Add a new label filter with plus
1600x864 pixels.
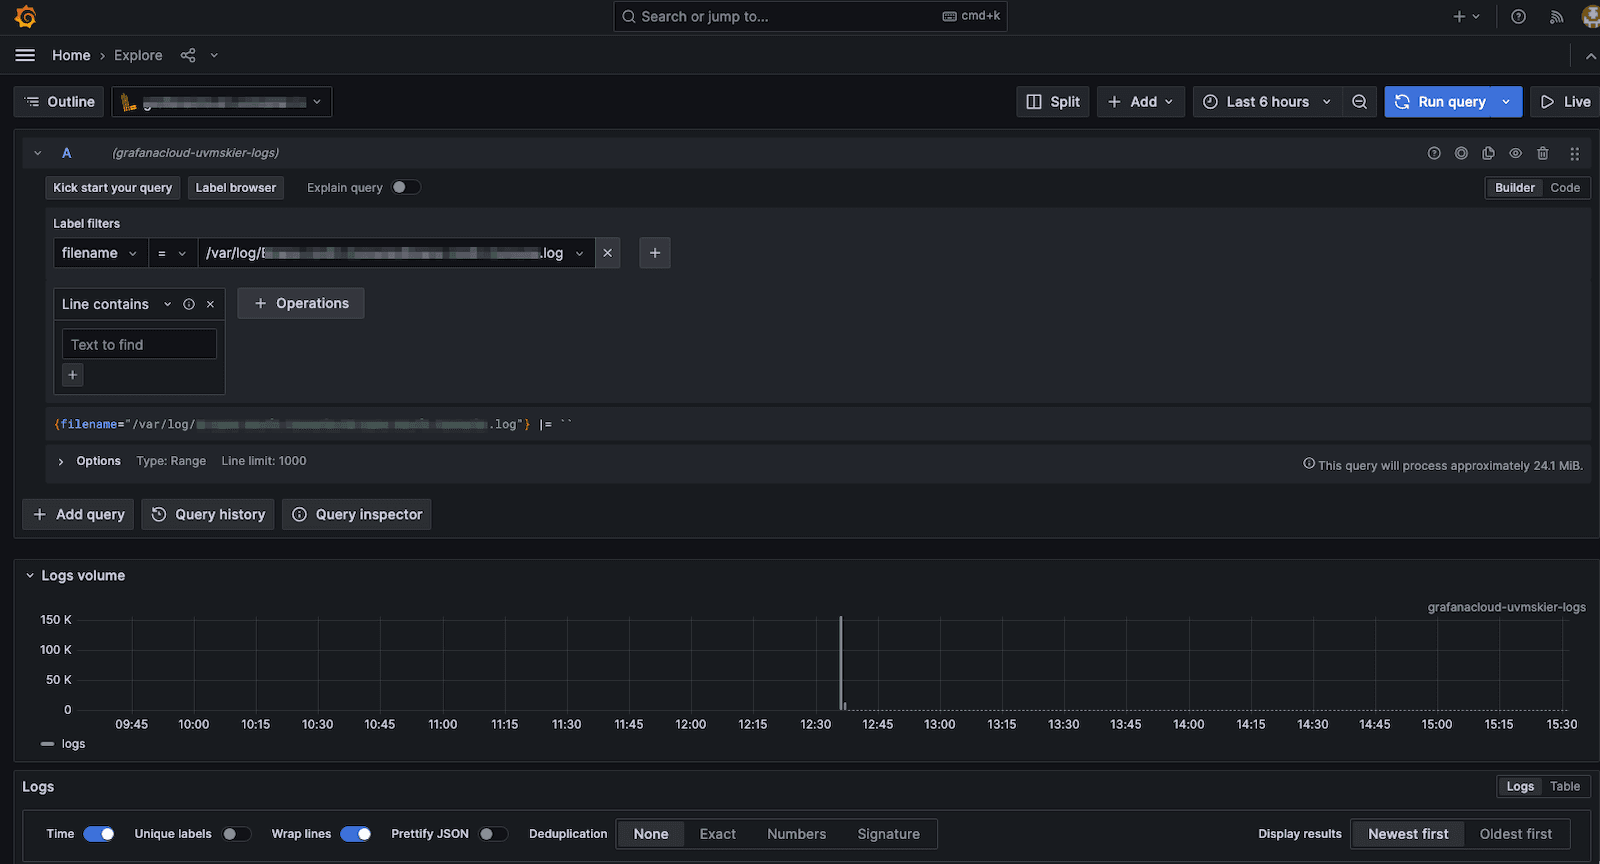click(655, 253)
